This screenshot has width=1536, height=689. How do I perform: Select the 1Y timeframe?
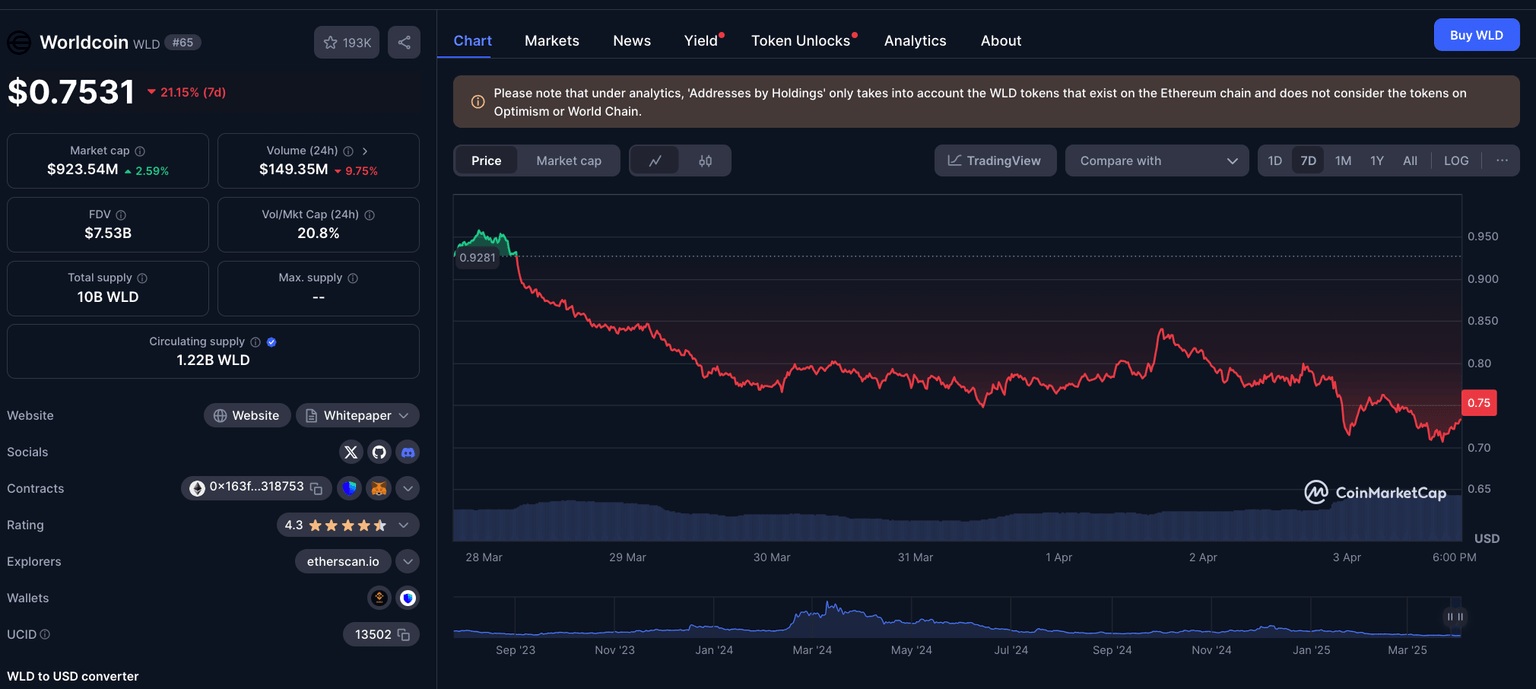pos(1376,160)
